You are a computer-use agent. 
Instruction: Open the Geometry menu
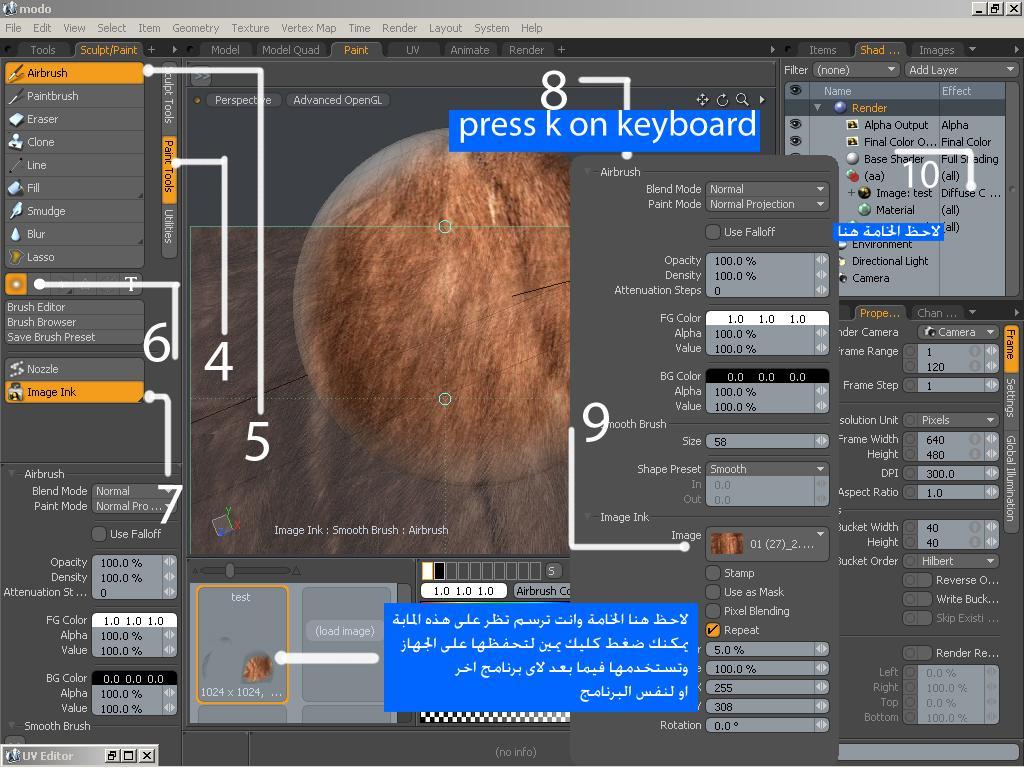195,28
